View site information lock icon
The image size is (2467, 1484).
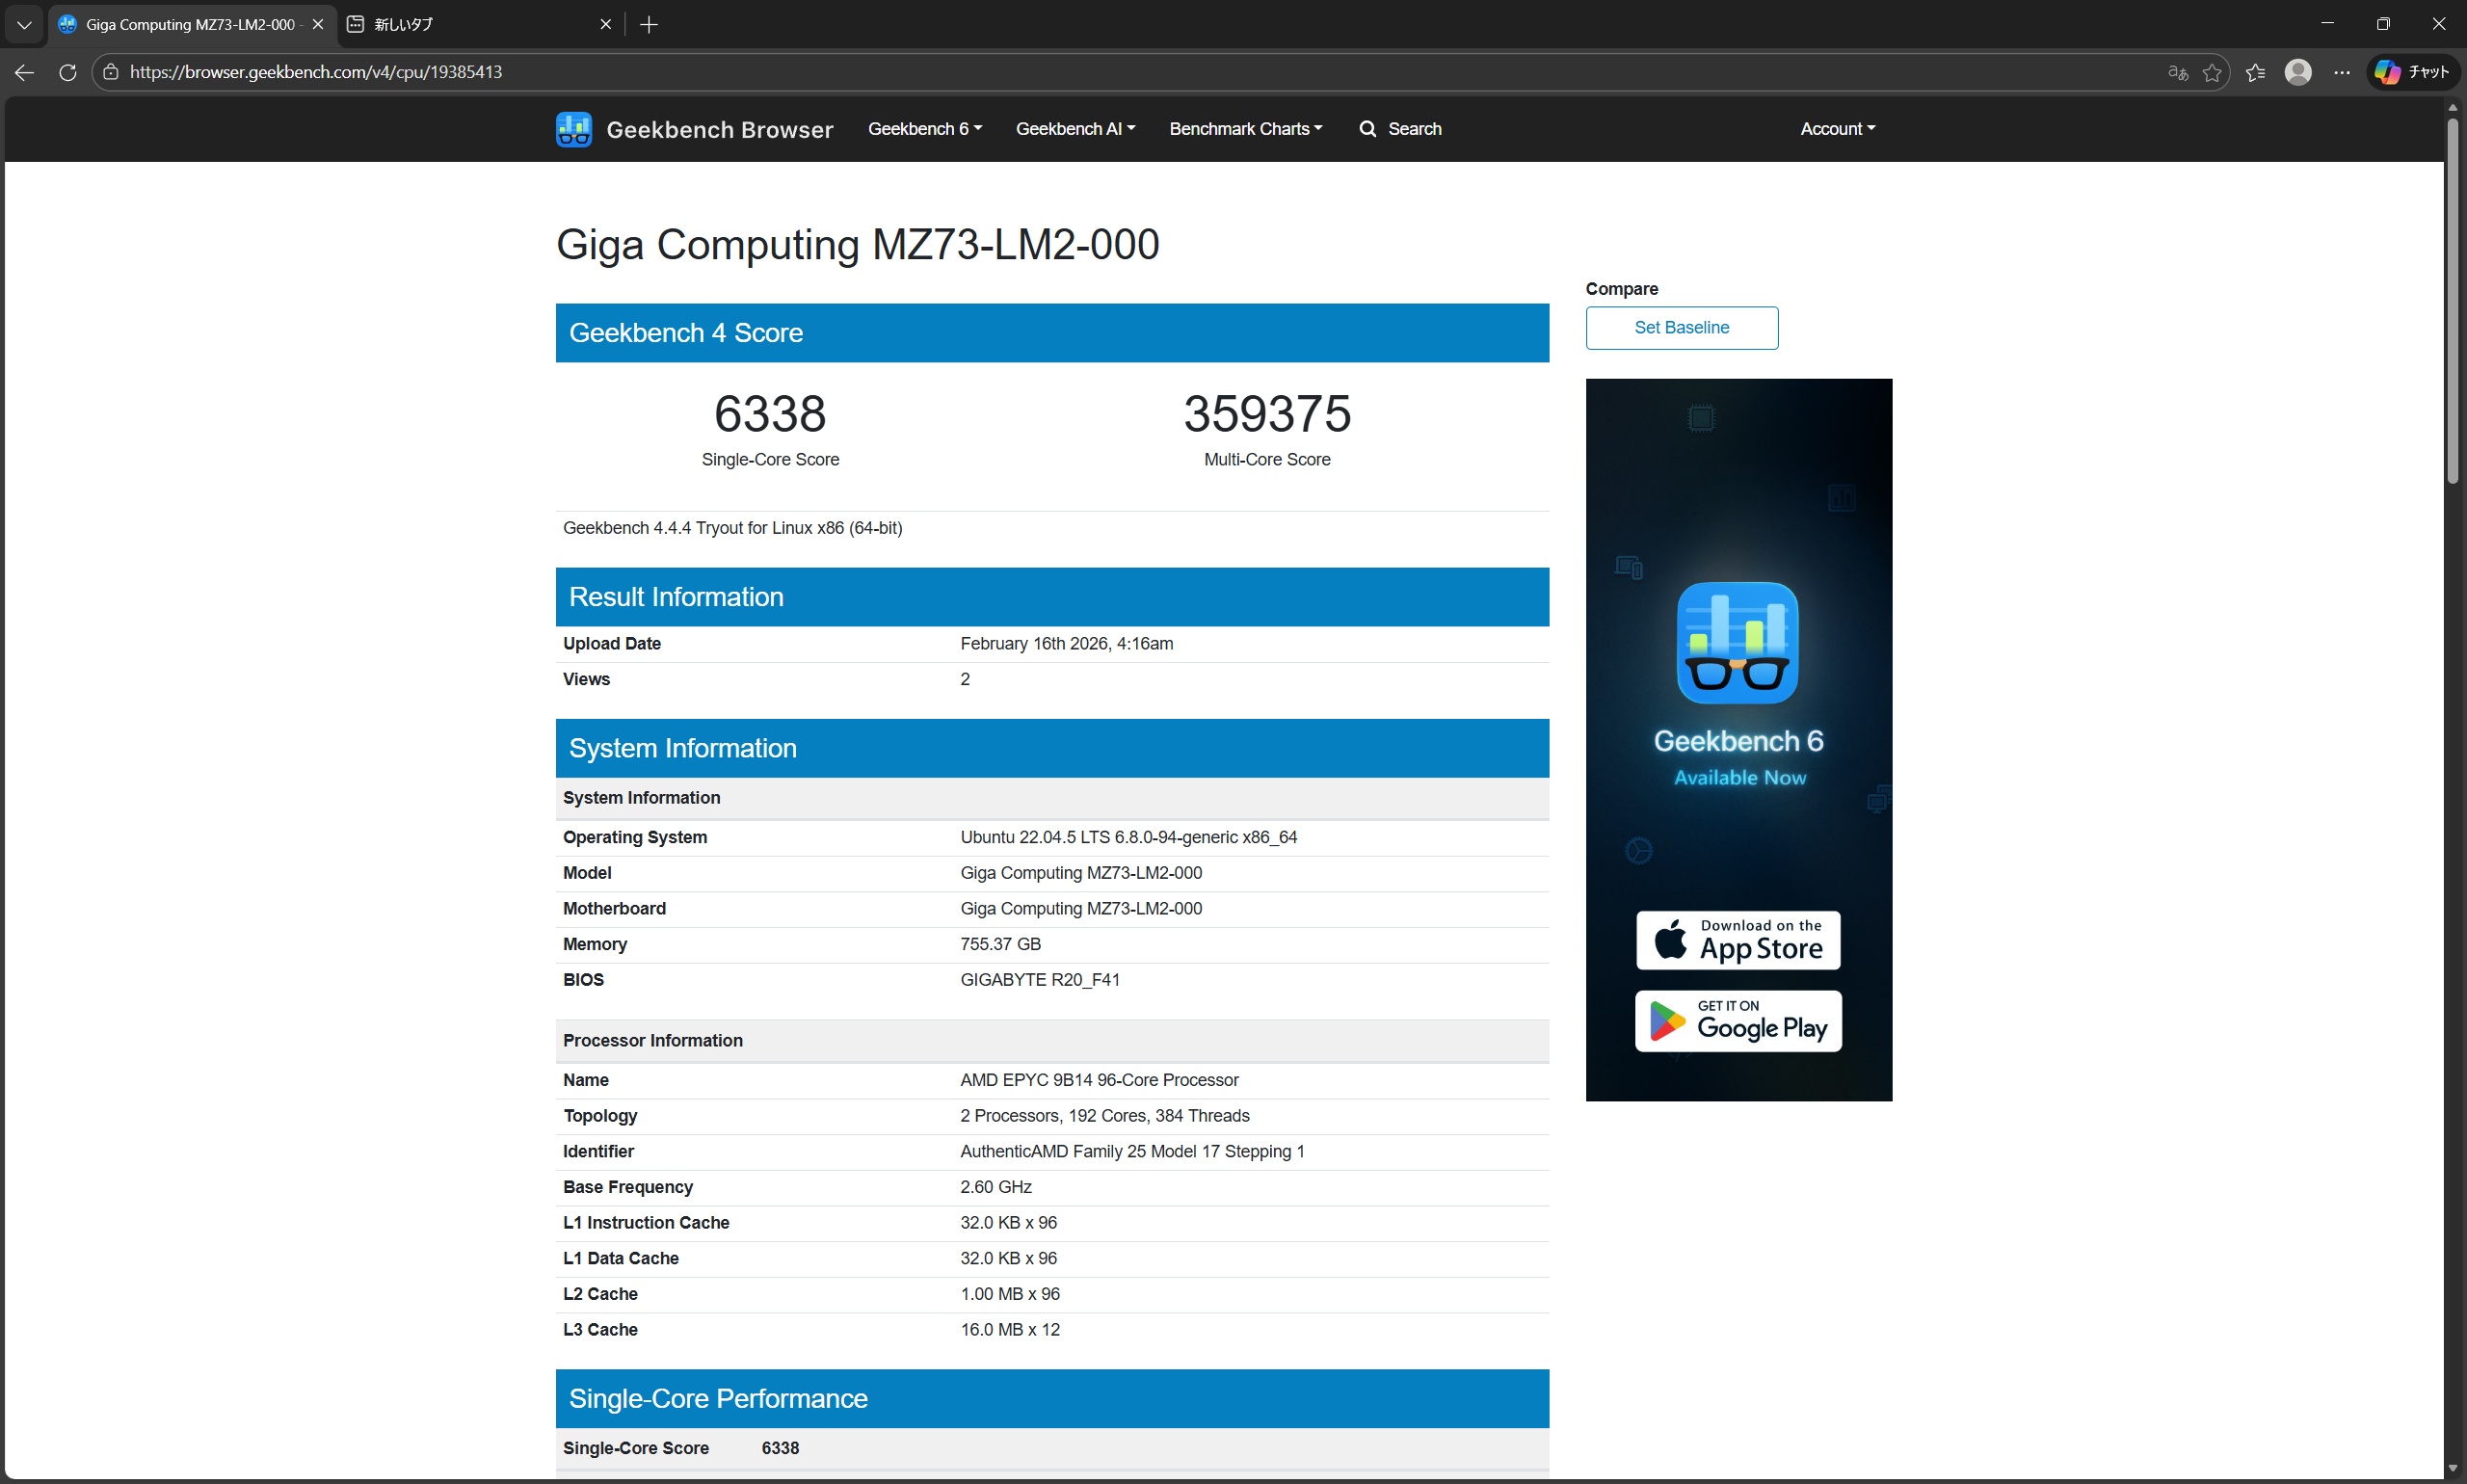tap(111, 72)
